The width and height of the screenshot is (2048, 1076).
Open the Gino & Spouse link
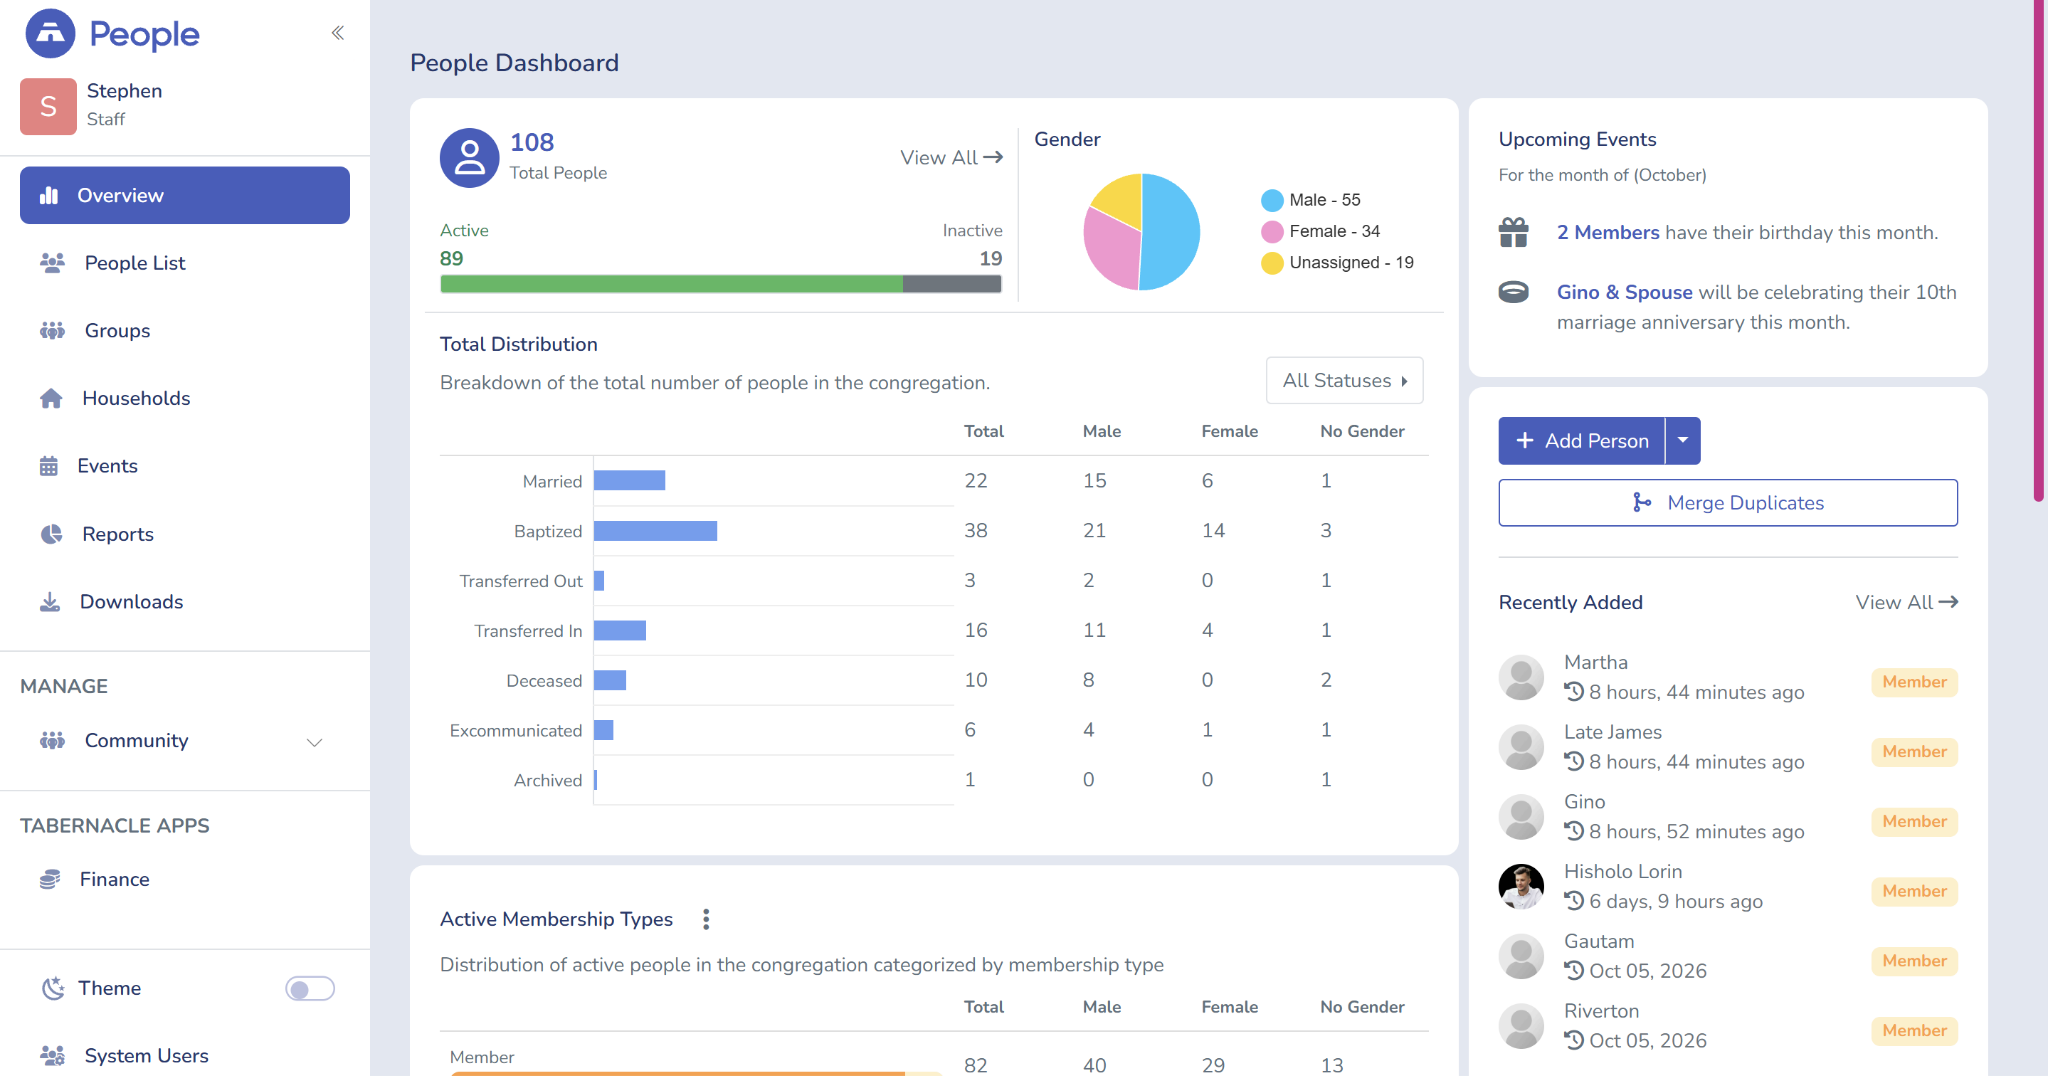[1625, 292]
